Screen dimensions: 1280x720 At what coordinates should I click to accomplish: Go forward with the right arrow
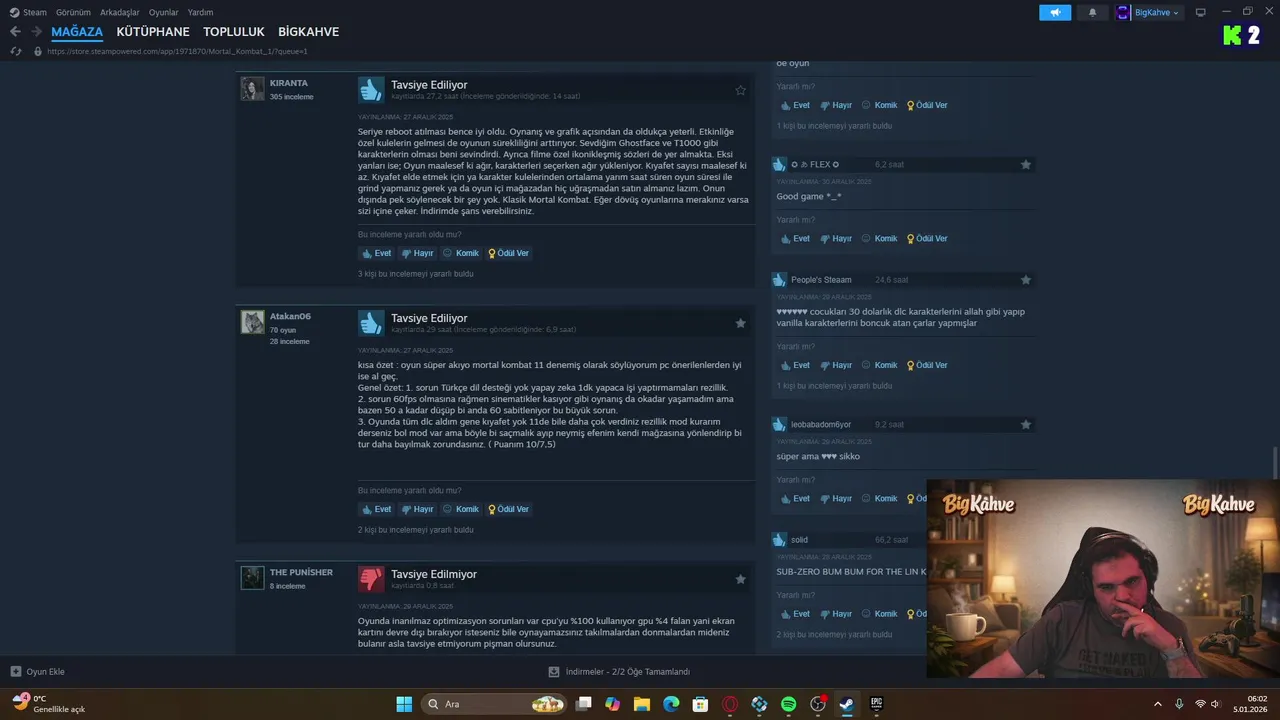[37, 32]
